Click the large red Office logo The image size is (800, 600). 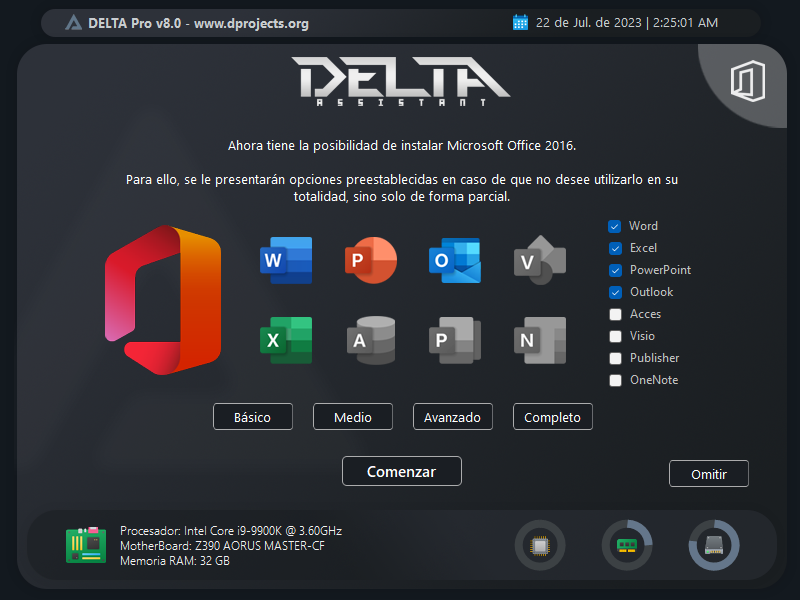point(163,300)
